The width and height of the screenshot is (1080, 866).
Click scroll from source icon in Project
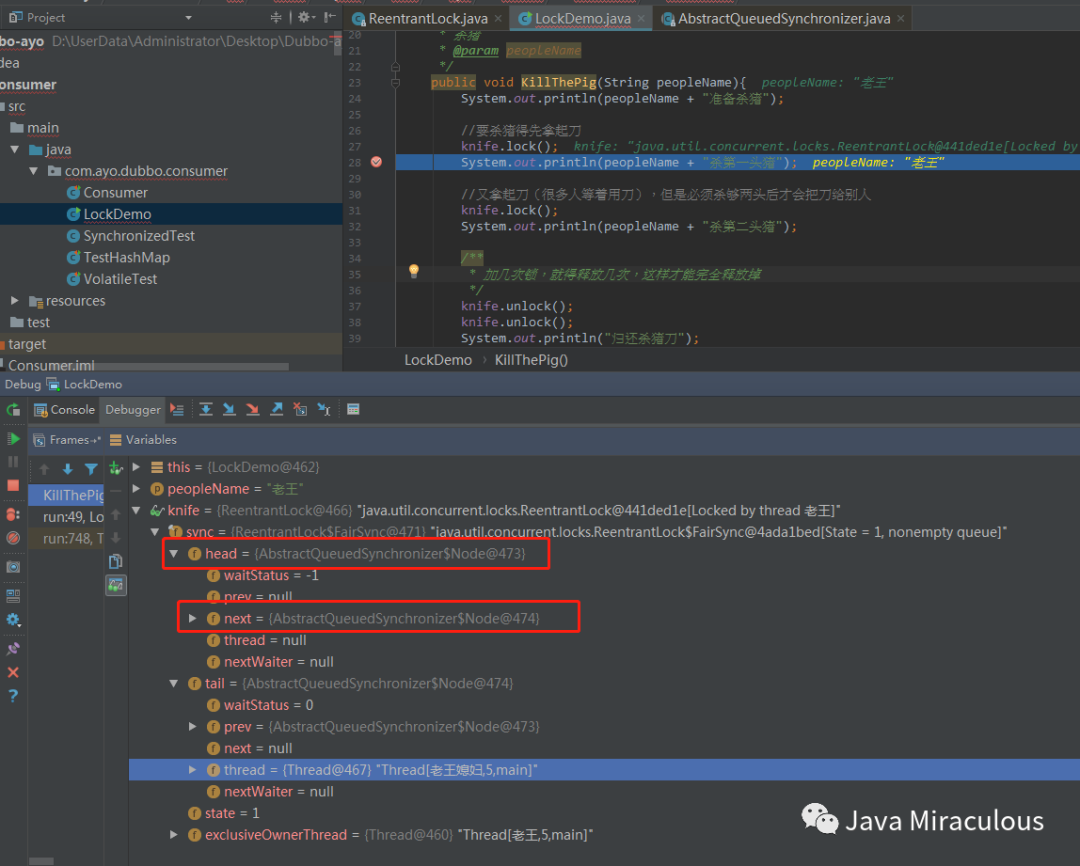[x=276, y=17]
